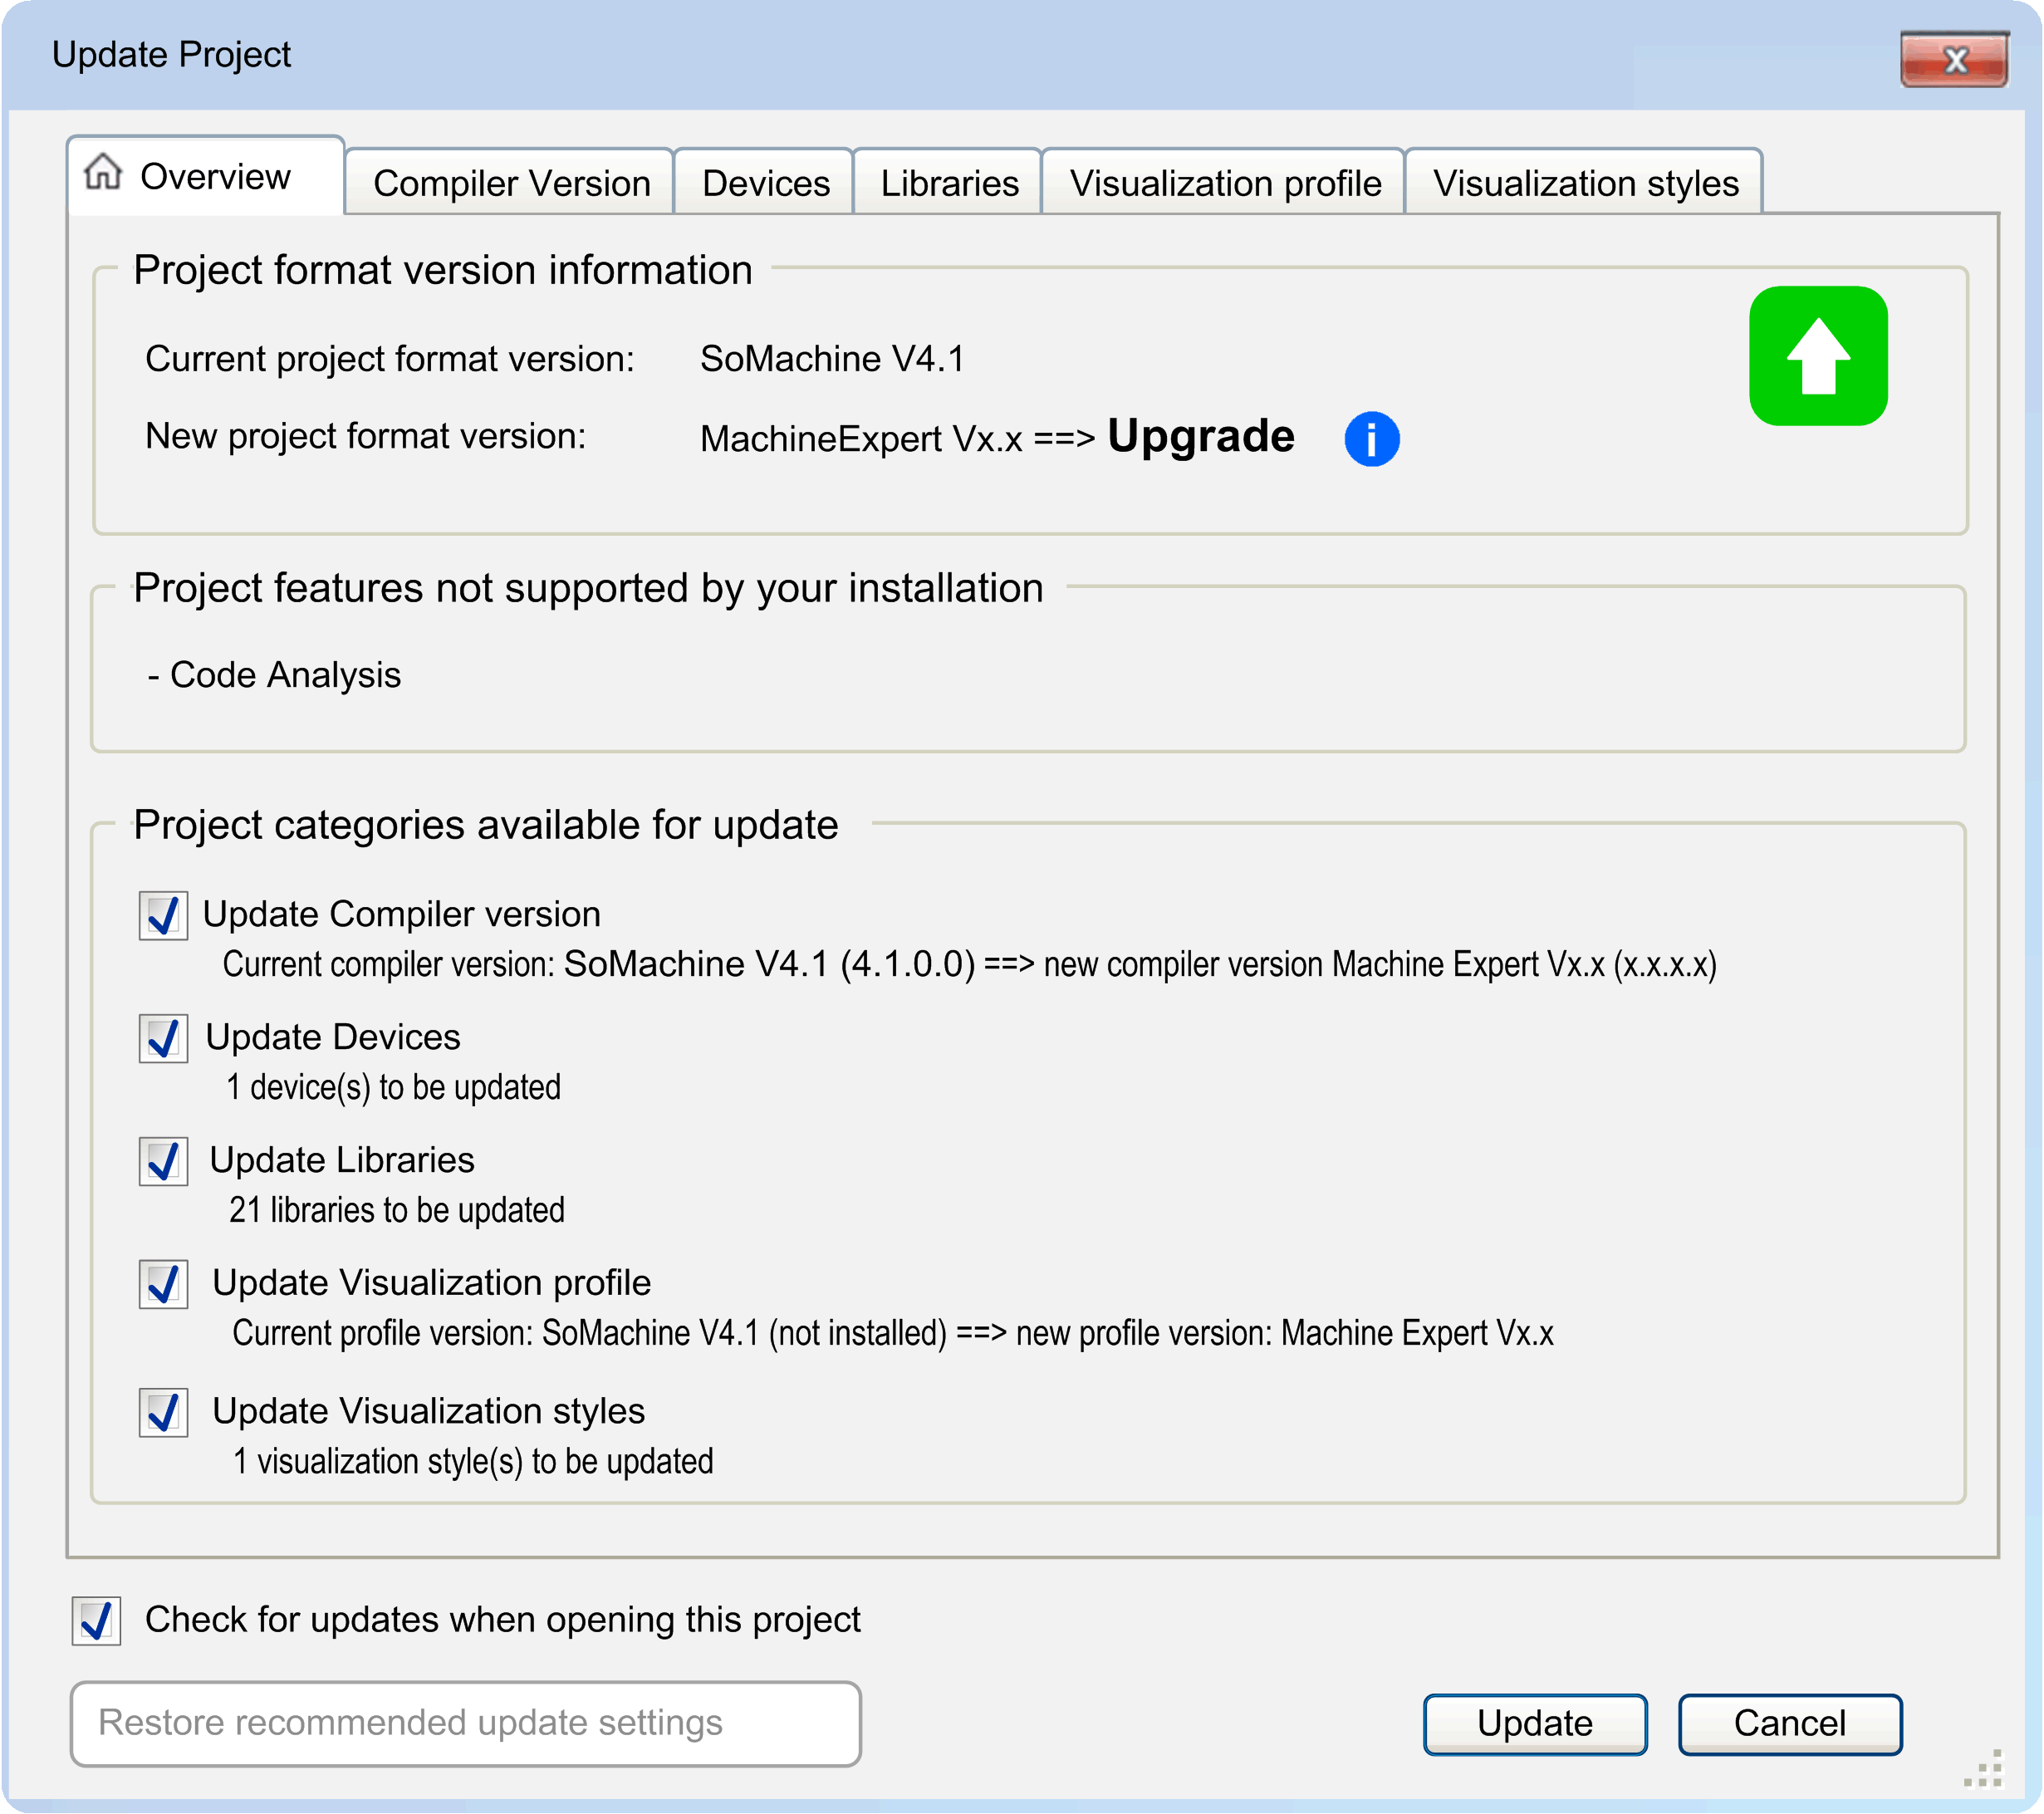Viewport: 2044px width, 1814px height.
Task: Disable the Update Compiler version checkbox
Action: coord(163,913)
